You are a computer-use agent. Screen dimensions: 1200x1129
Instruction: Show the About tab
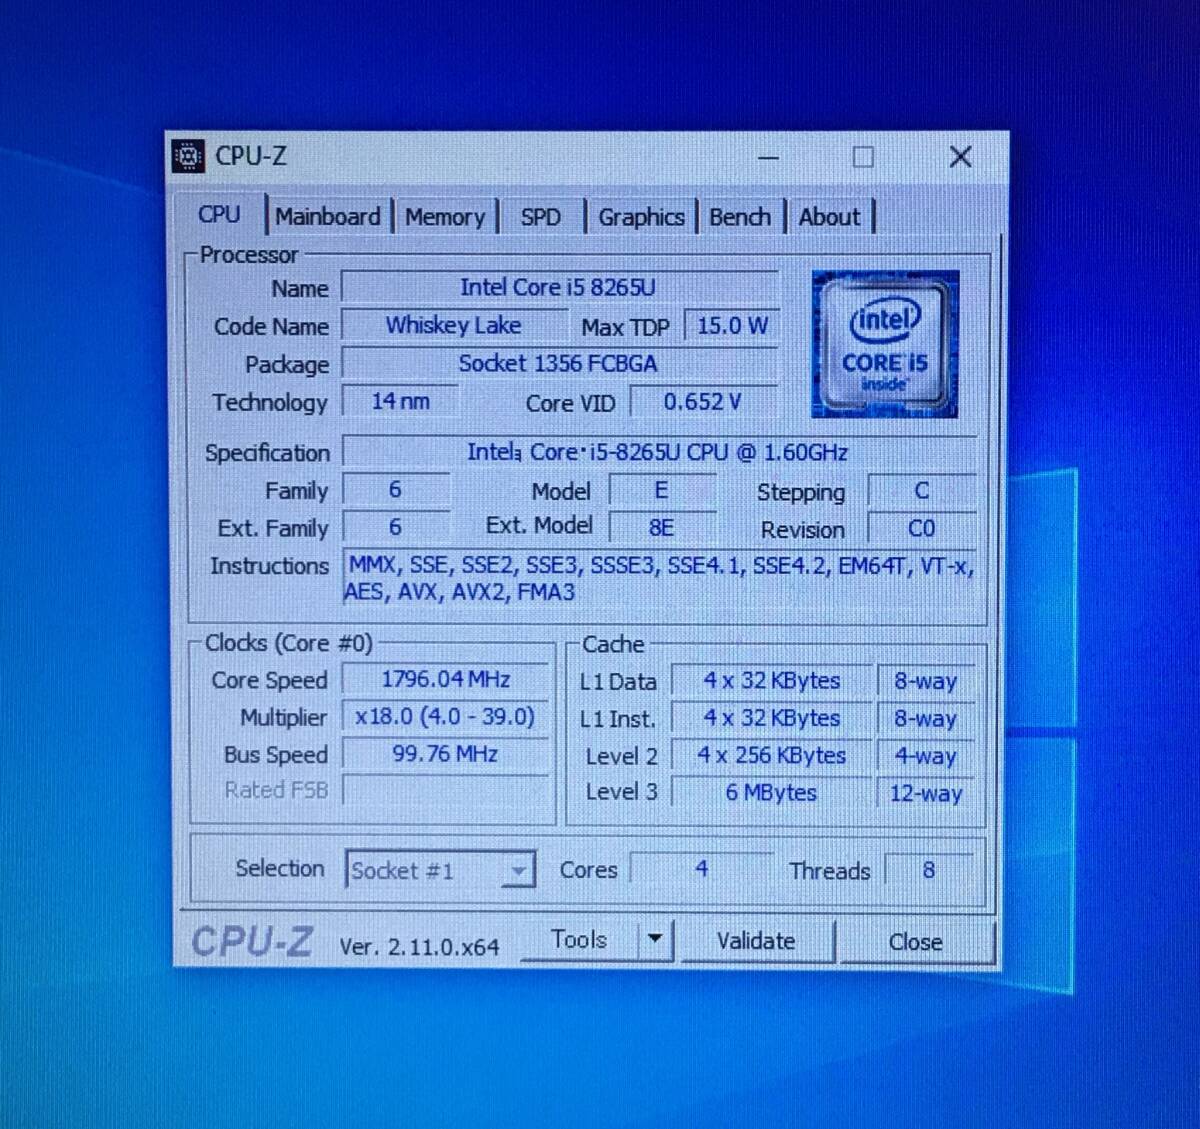pos(829,216)
